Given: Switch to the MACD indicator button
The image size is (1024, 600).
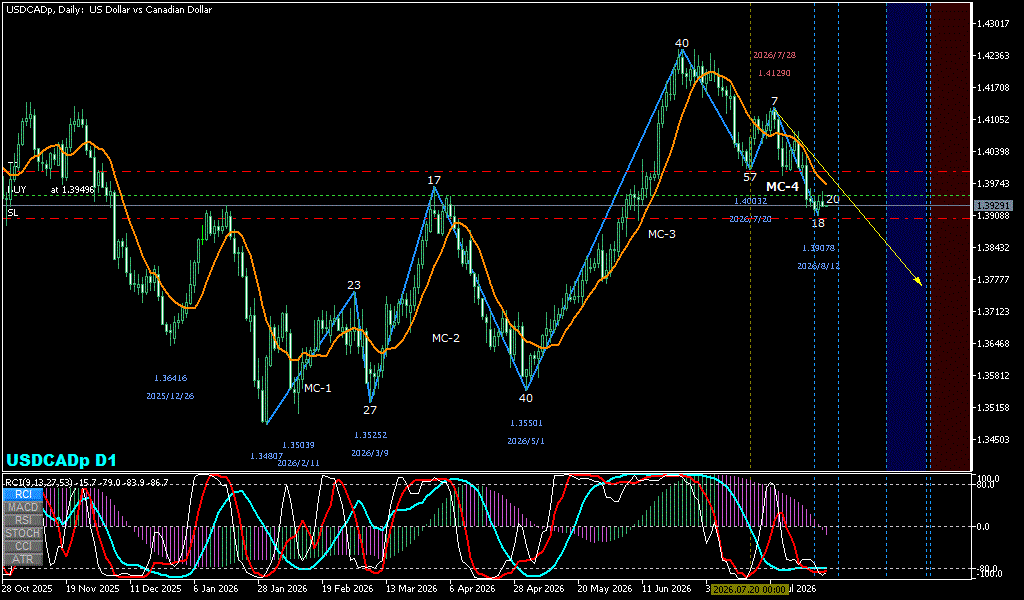Looking at the screenshot, I should point(24,507).
